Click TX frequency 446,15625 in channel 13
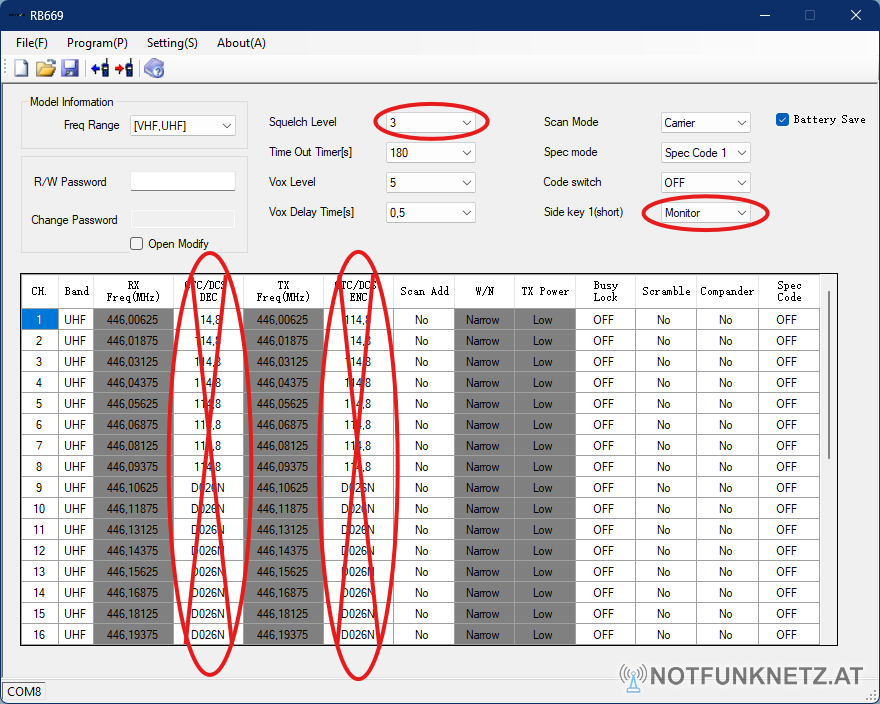This screenshot has height=704, width=880. pos(283,572)
